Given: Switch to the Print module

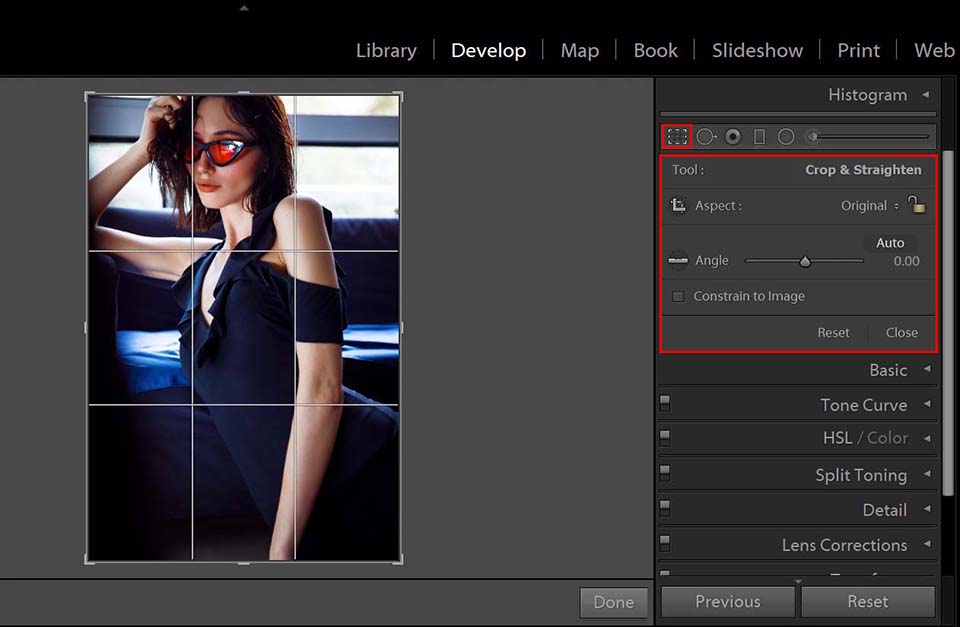Looking at the screenshot, I should (858, 50).
